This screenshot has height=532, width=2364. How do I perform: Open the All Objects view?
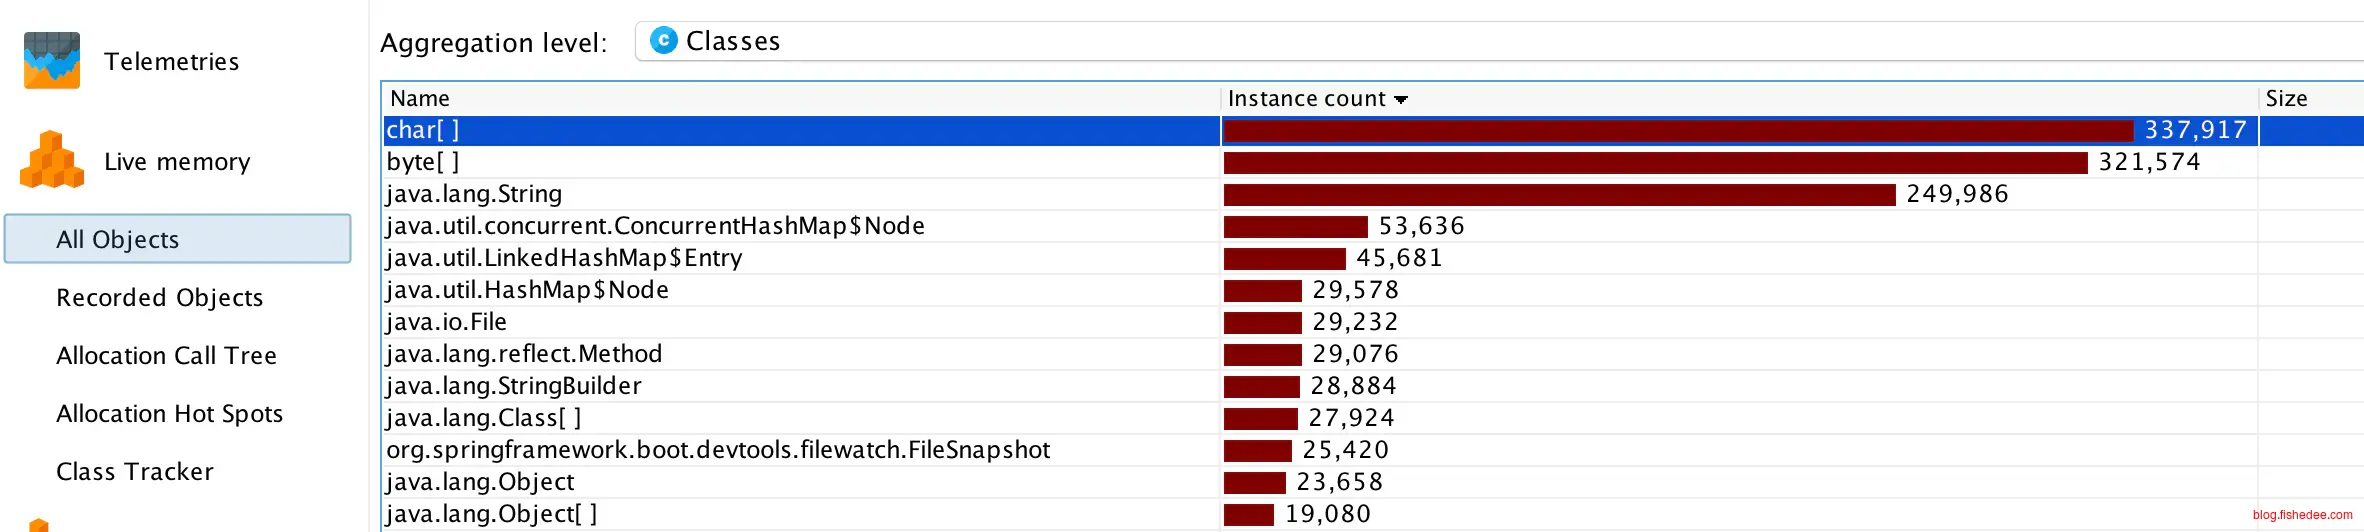click(118, 240)
